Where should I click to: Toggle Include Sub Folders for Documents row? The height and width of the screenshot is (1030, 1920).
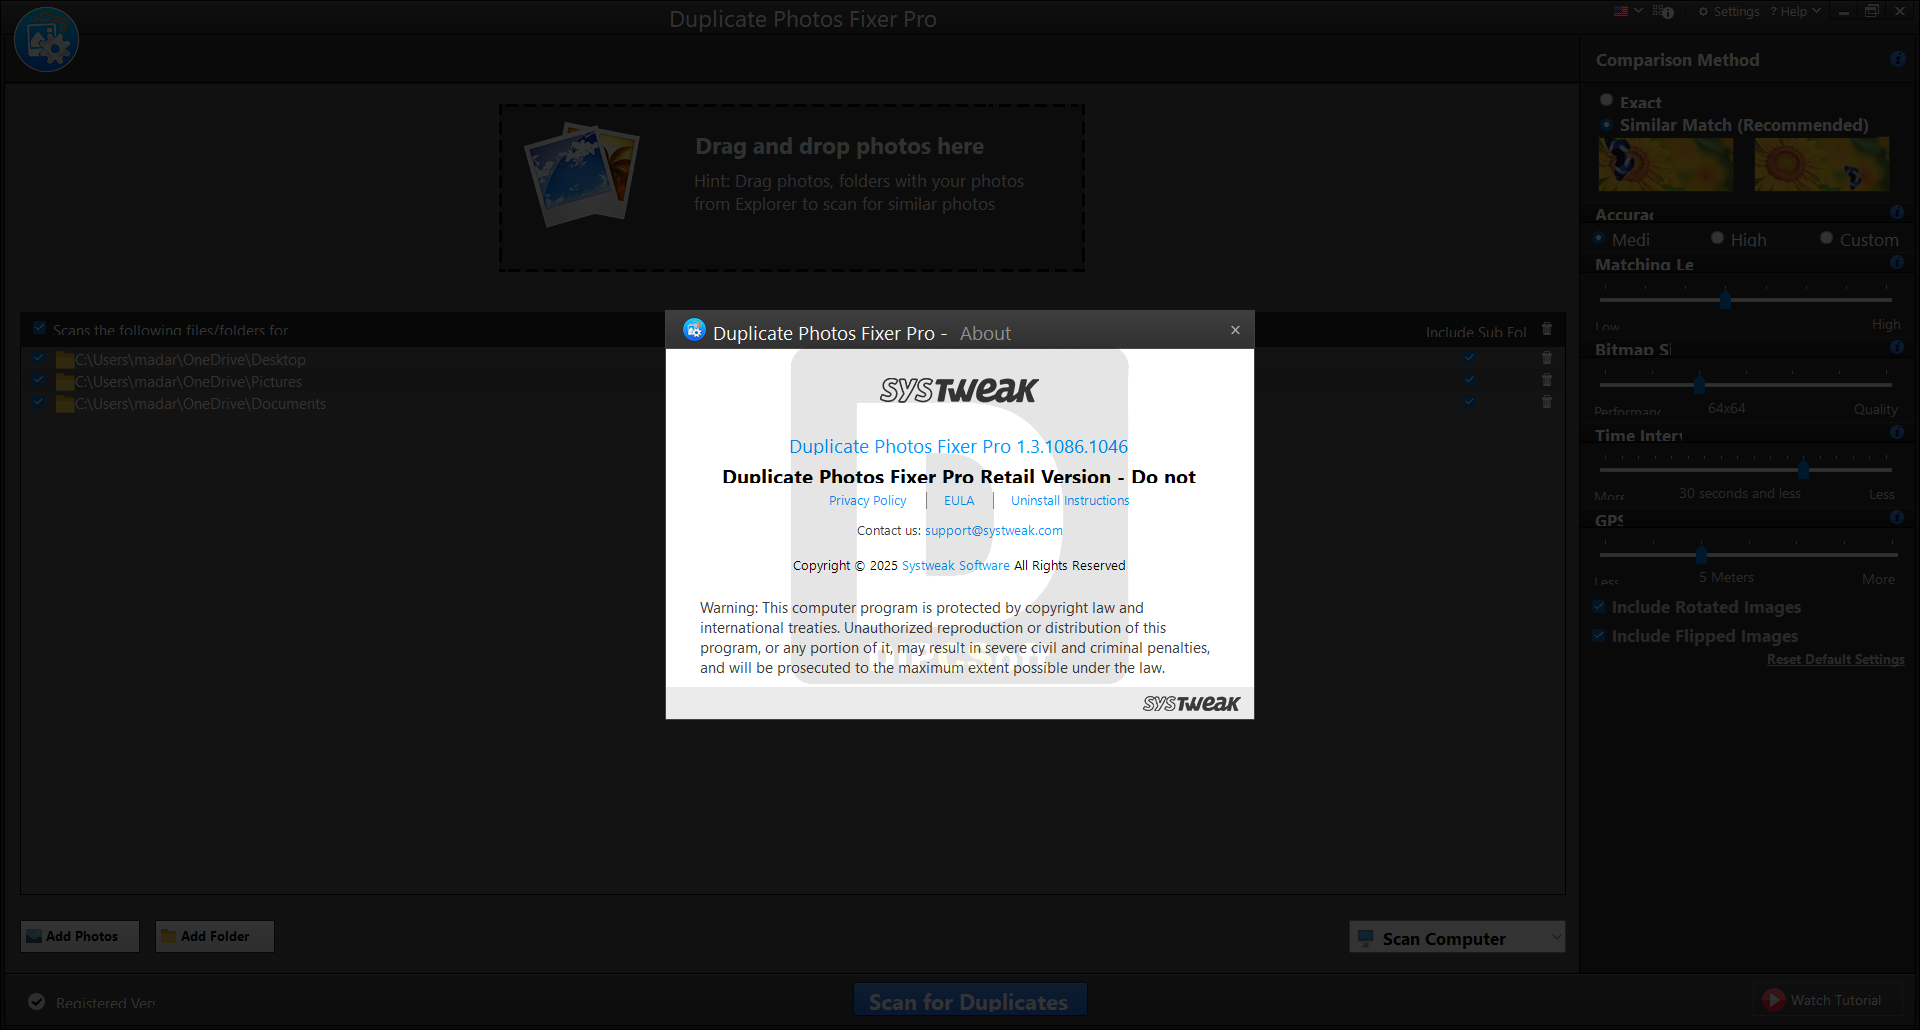pyautogui.click(x=1469, y=402)
